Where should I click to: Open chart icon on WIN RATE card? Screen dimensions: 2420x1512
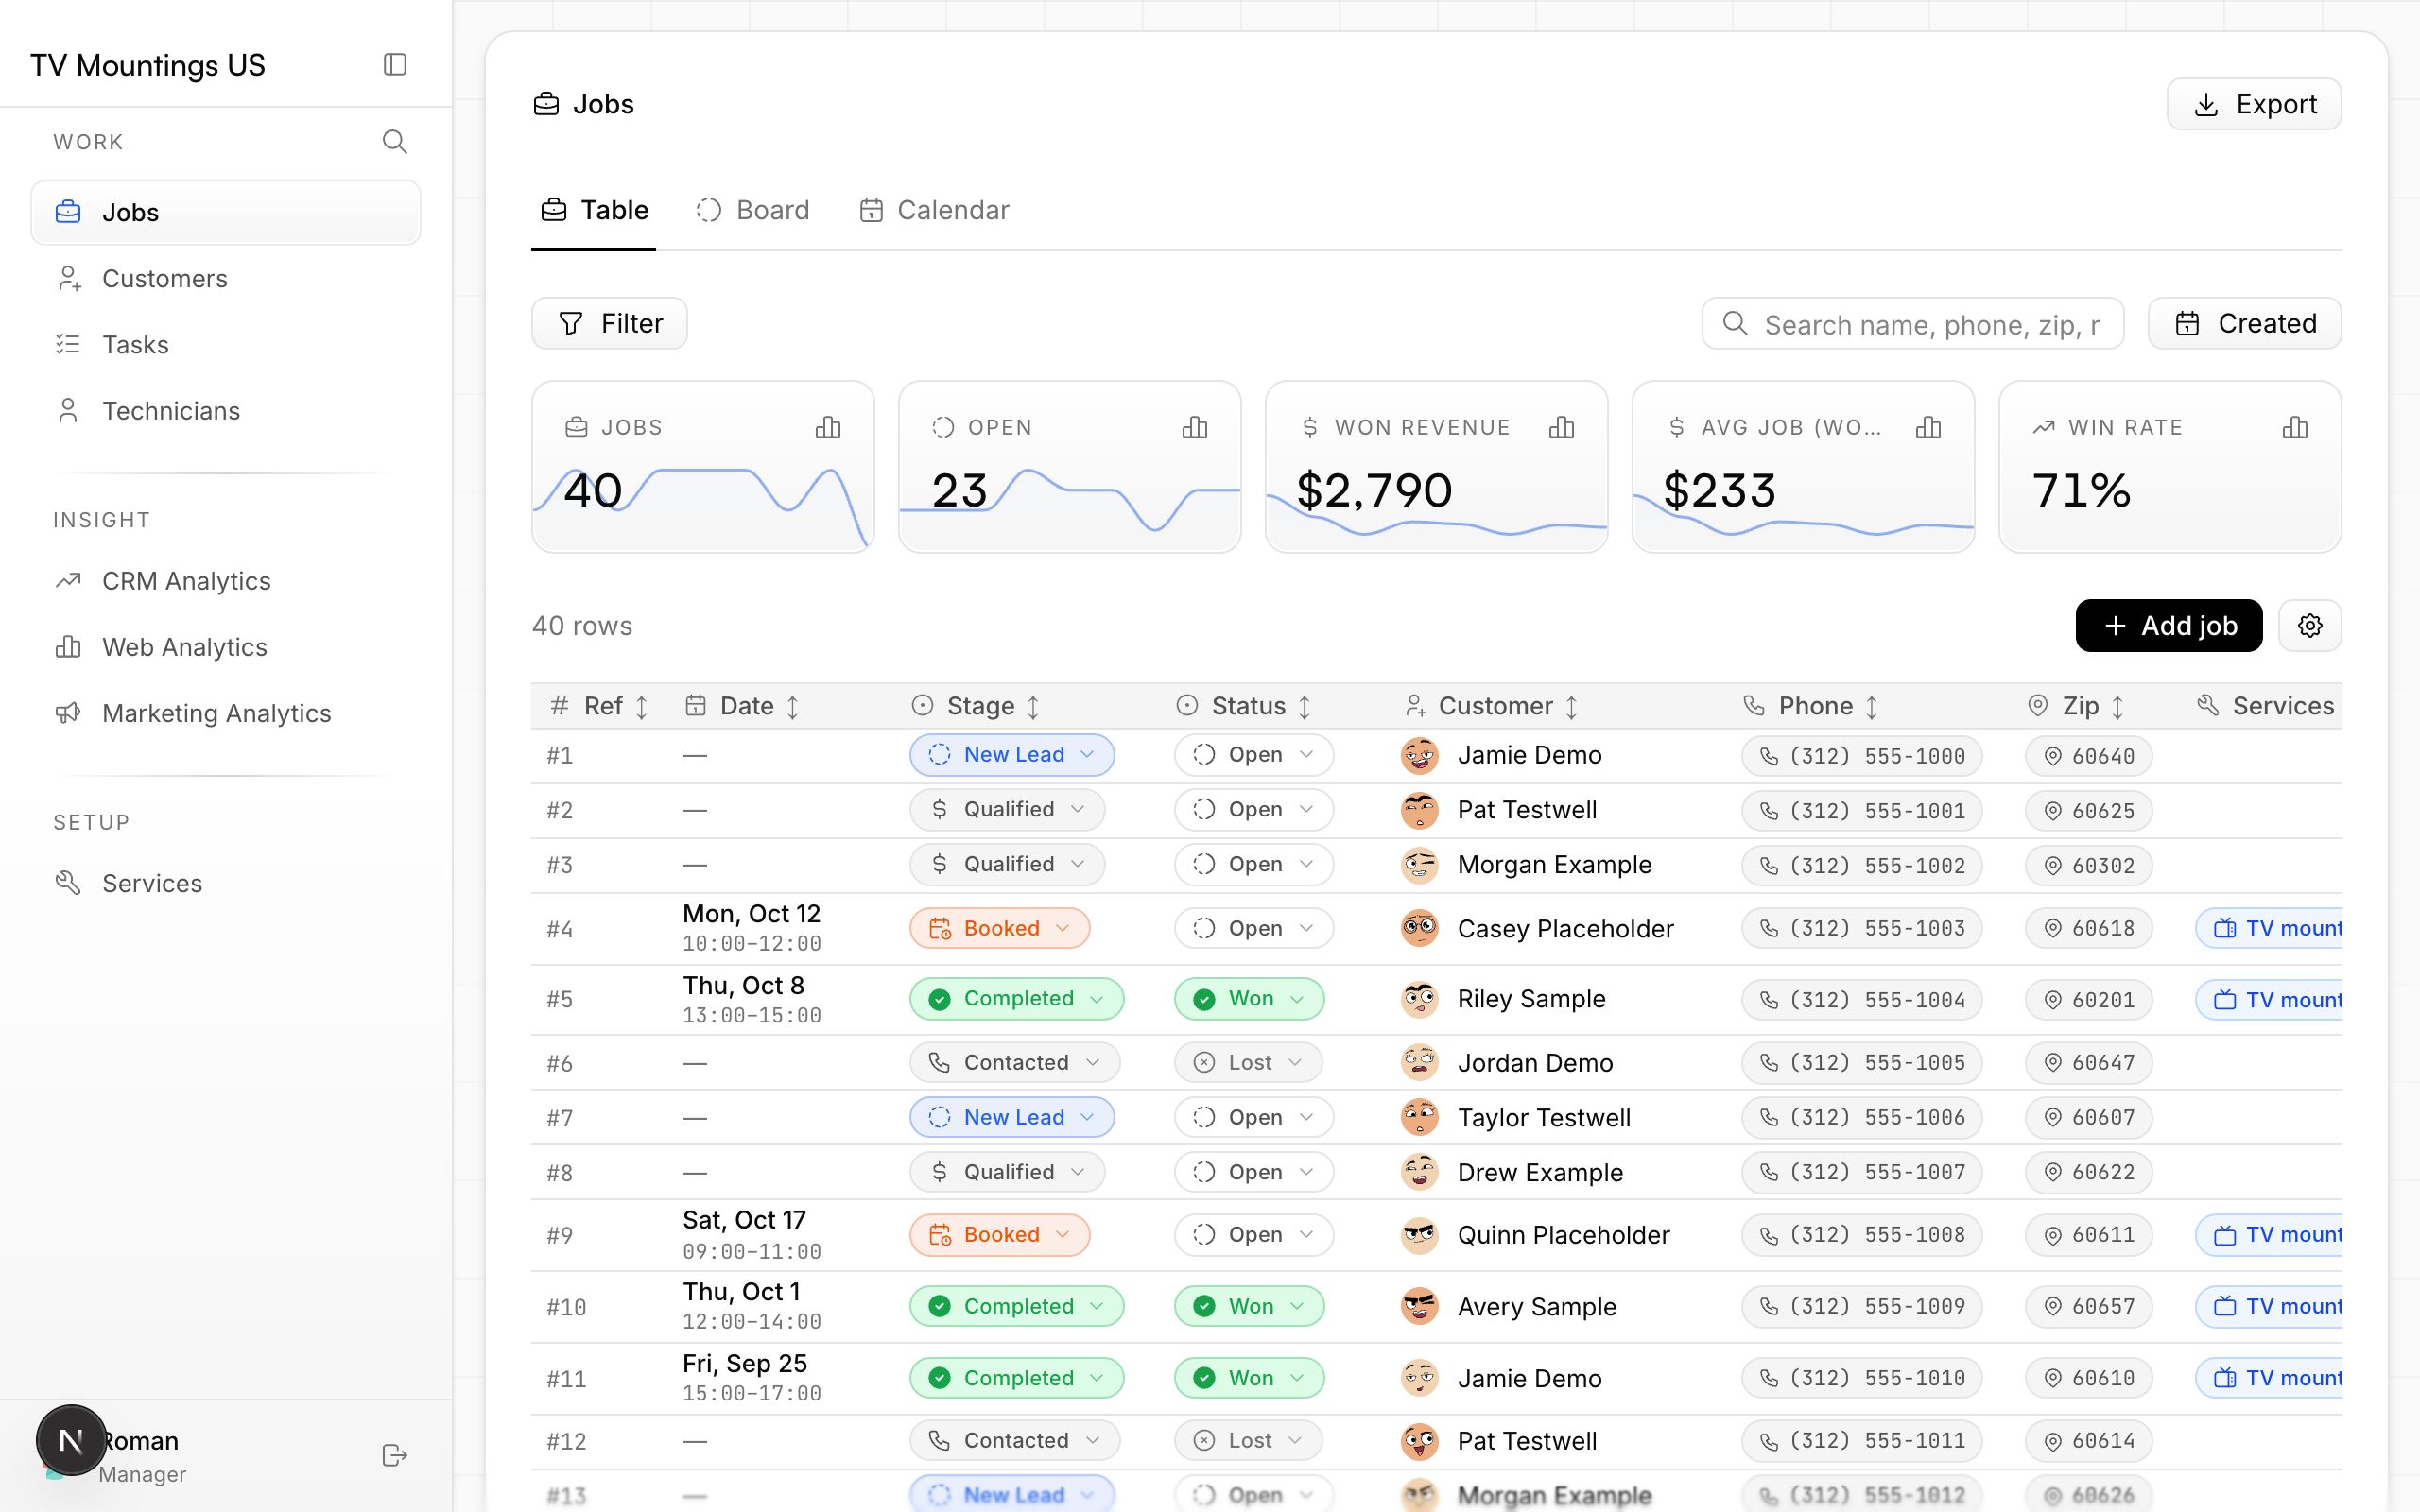coord(2296,428)
